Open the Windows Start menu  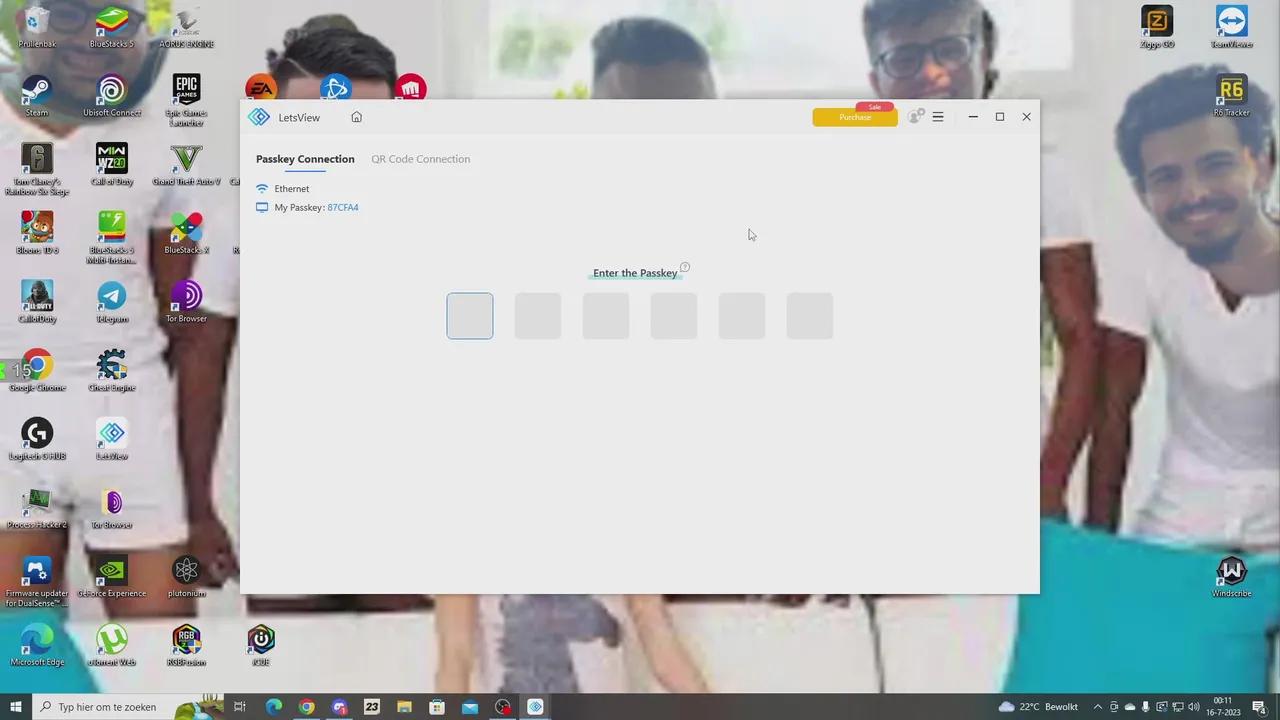point(16,707)
